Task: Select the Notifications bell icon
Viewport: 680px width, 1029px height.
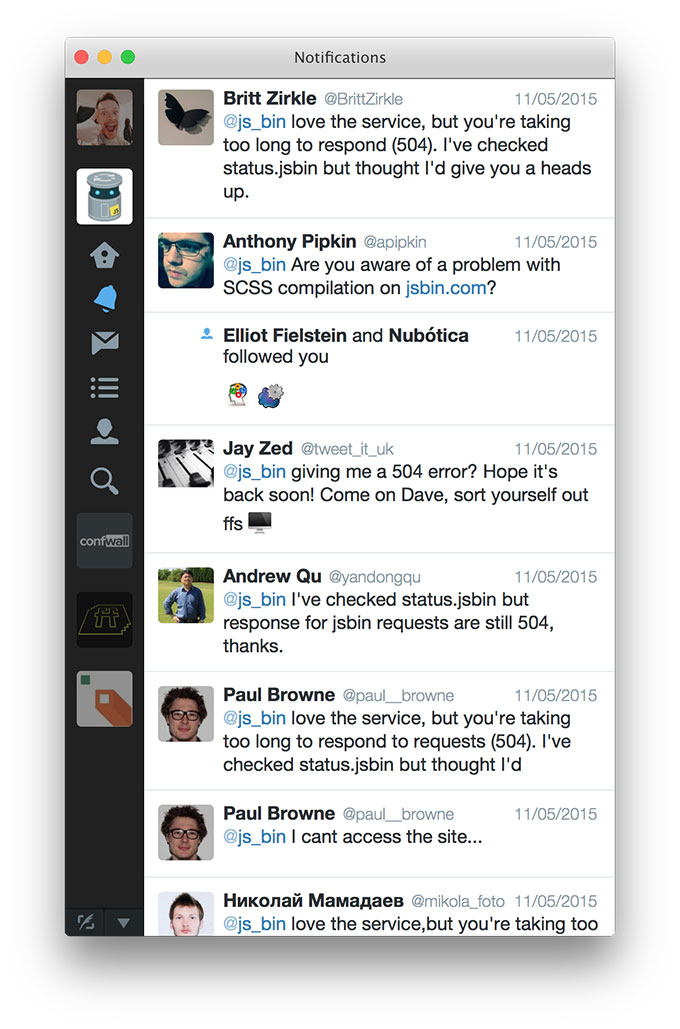Action: click(x=105, y=298)
